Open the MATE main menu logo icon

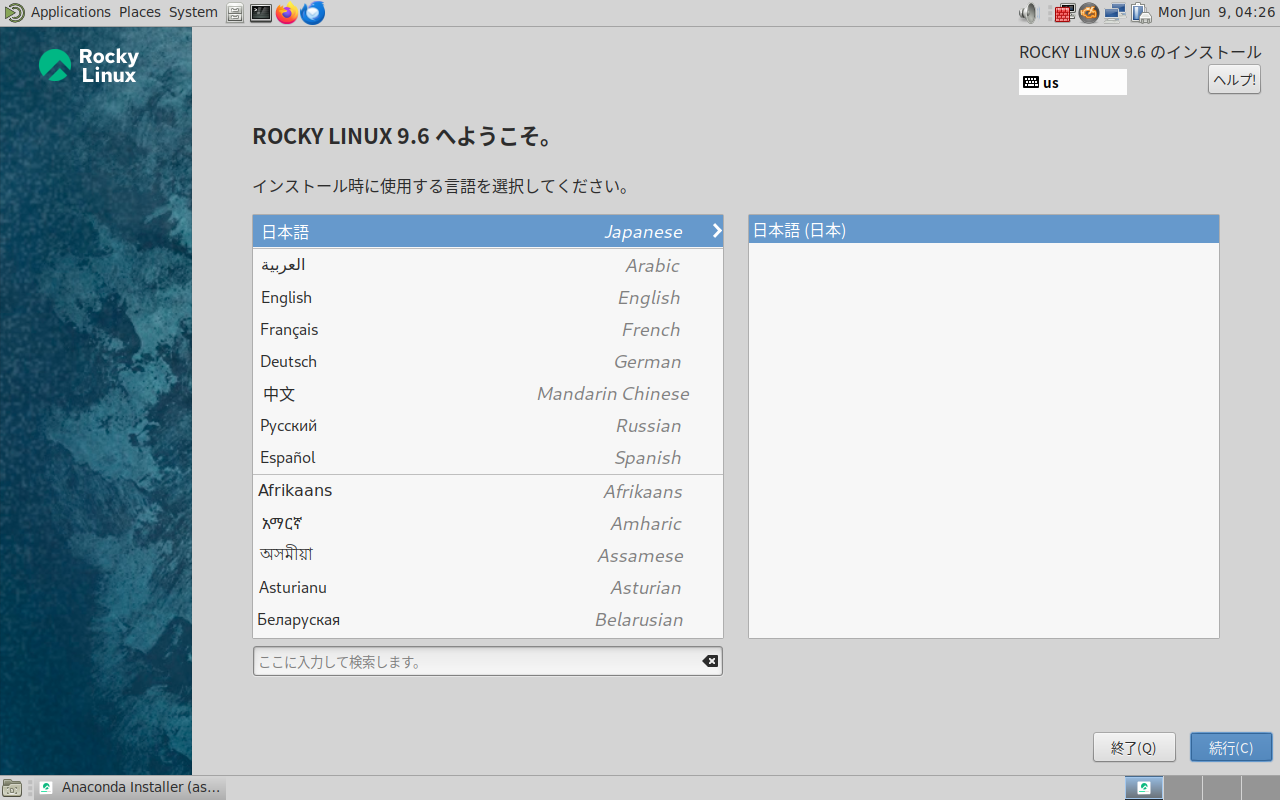coord(14,12)
